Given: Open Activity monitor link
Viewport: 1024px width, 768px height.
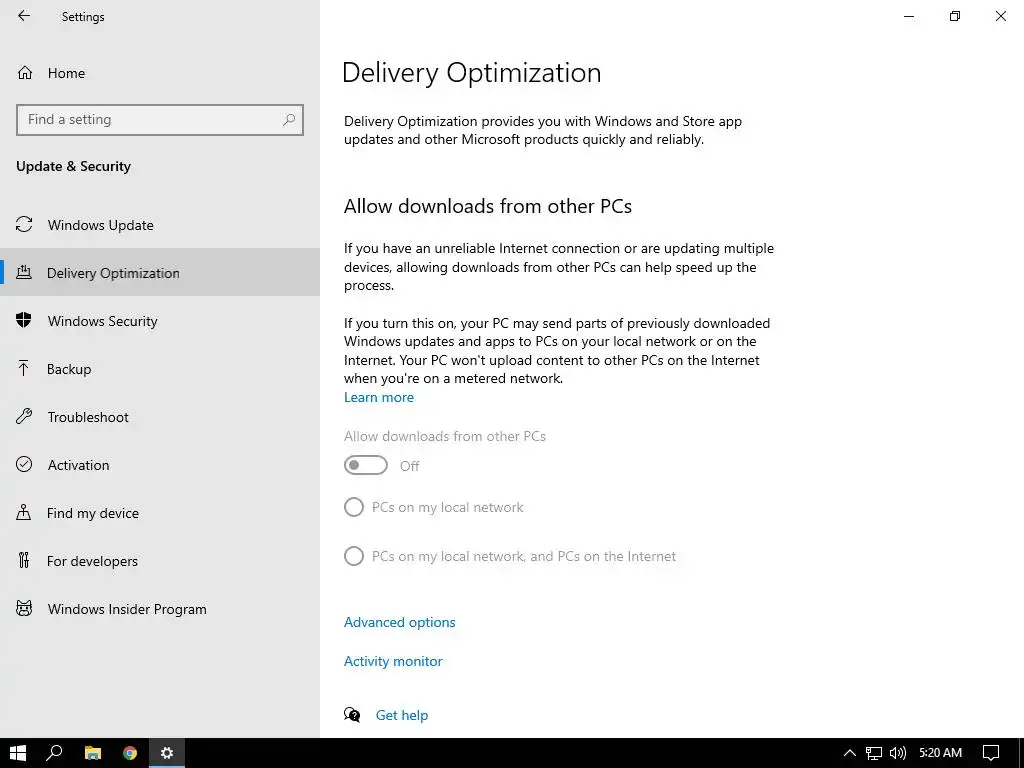Looking at the screenshot, I should tap(393, 661).
